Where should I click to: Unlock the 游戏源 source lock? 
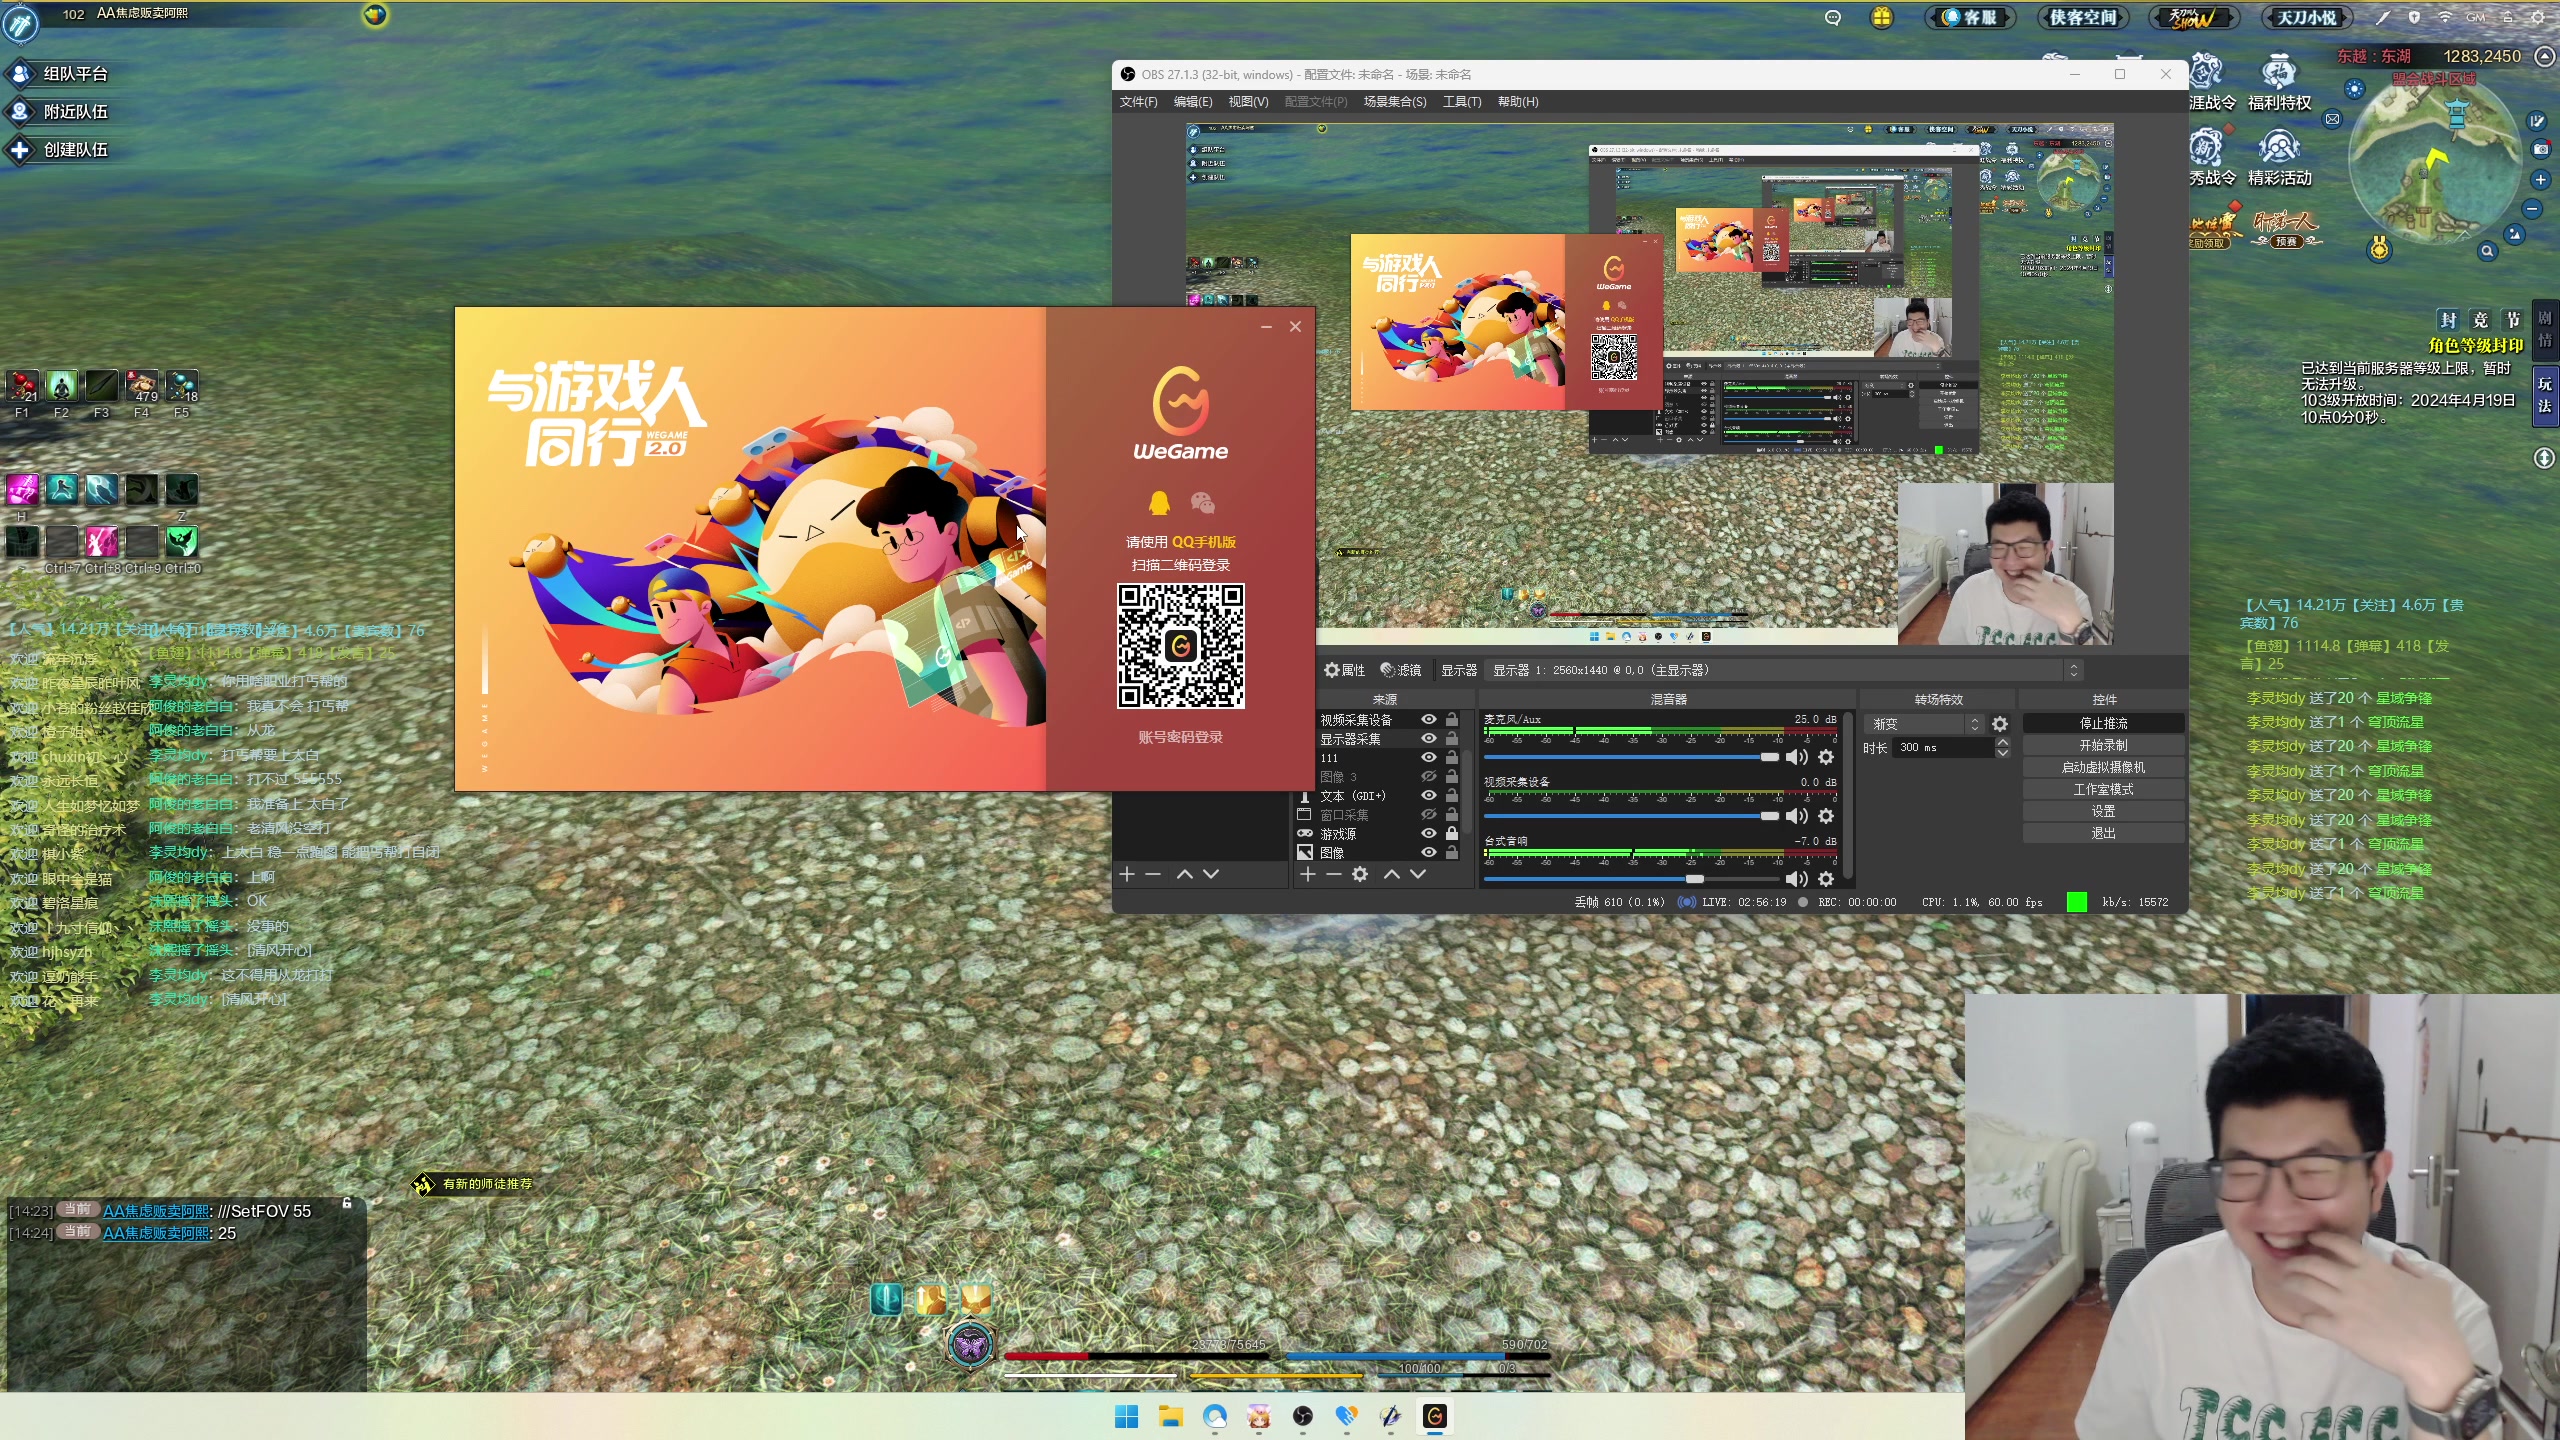(x=1452, y=833)
